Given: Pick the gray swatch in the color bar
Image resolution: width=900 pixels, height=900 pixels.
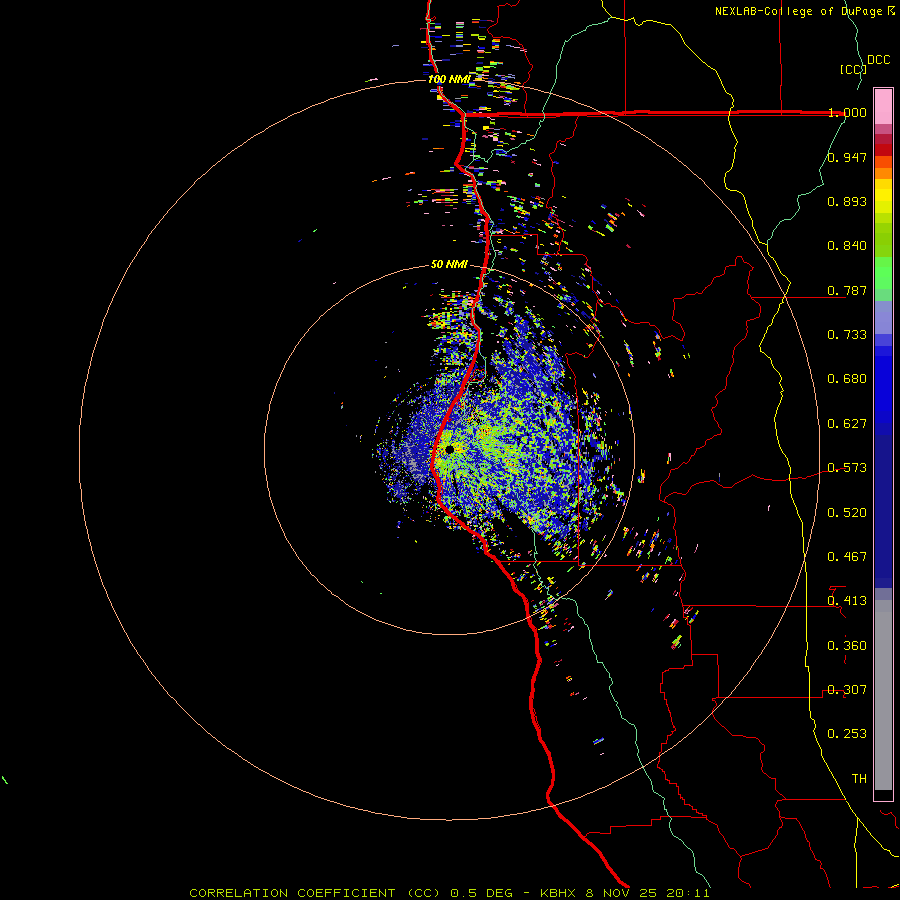Looking at the screenshot, I should [883, 695].
